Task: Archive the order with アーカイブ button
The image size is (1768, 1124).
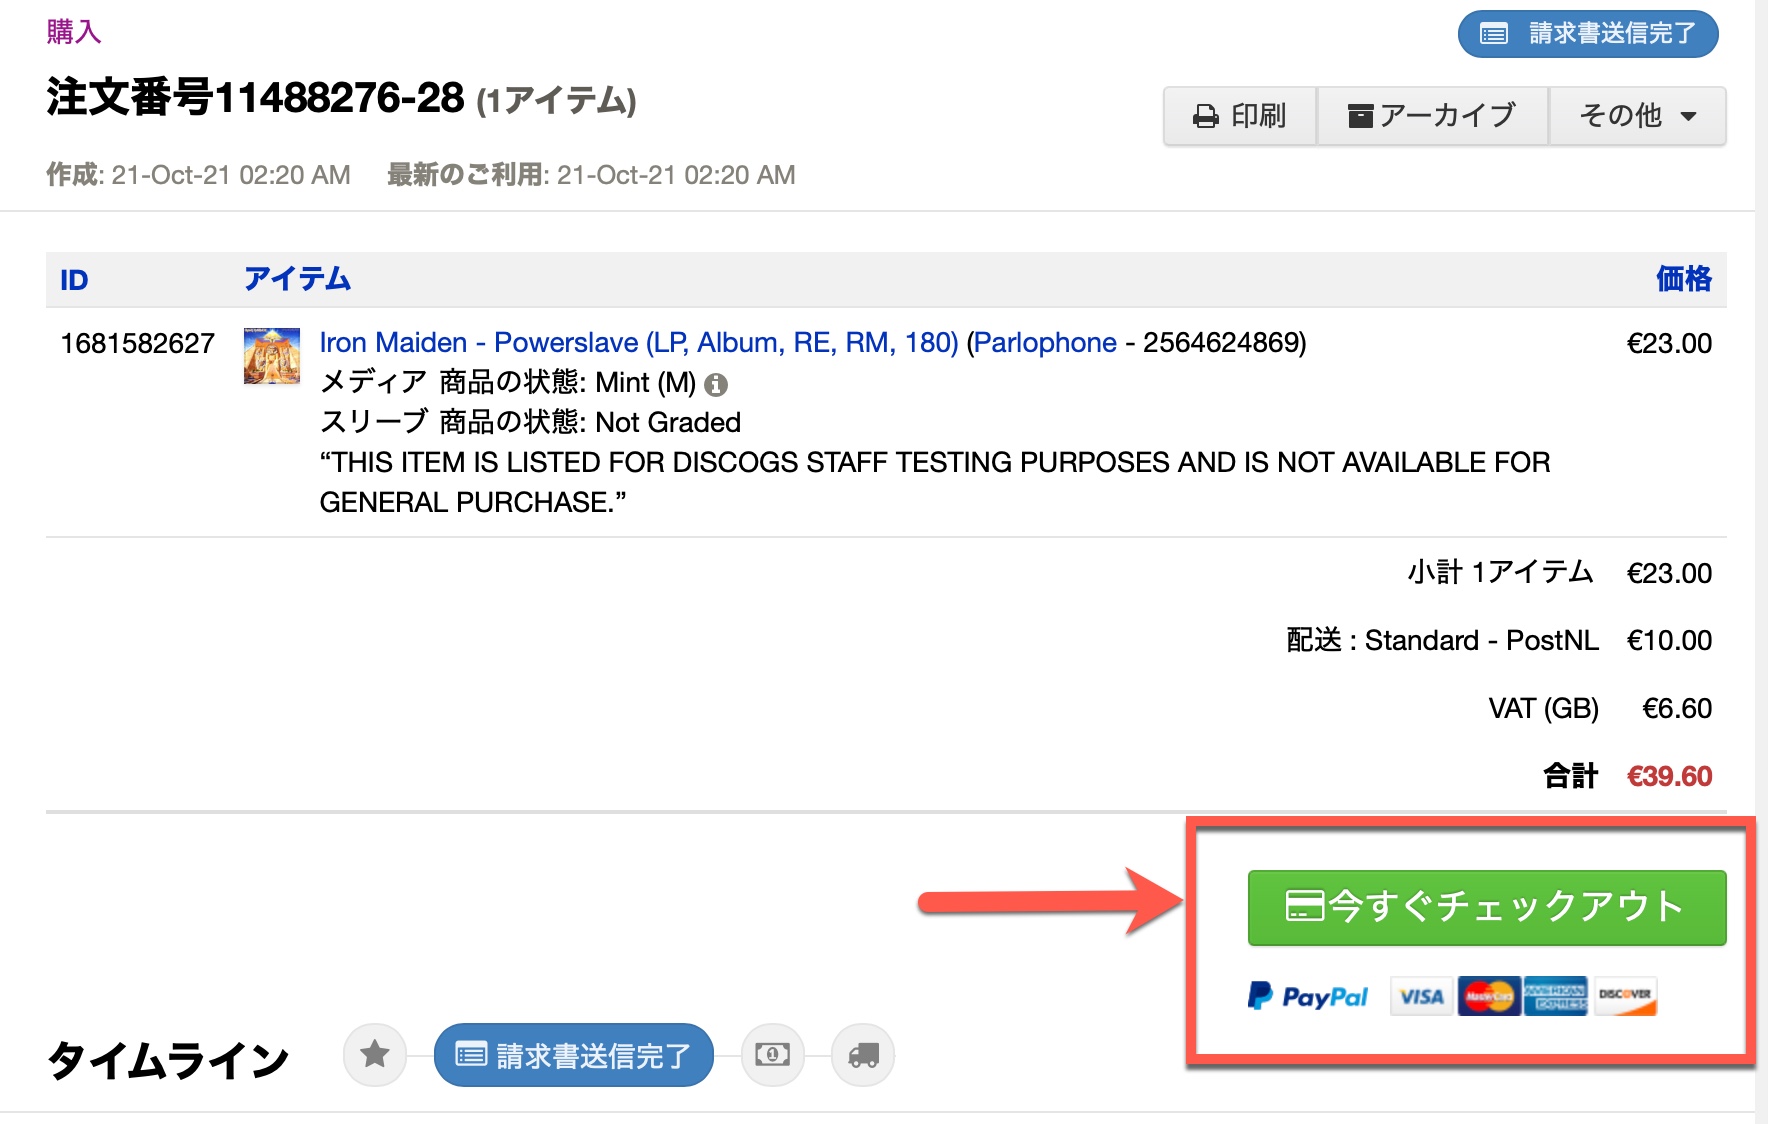Action: tap(1432, 116)
